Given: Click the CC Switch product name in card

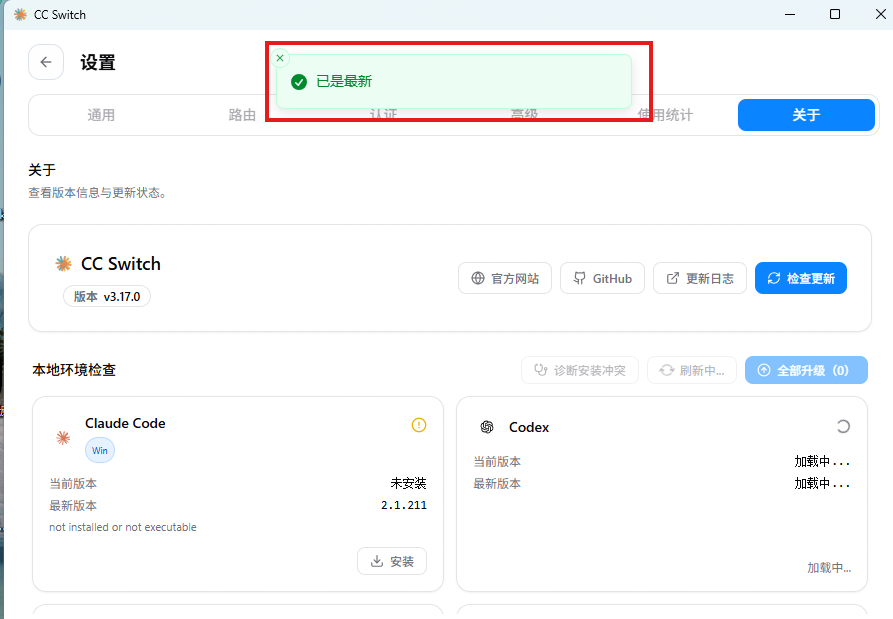Looking at the screenshot, I should click(121, 264).
